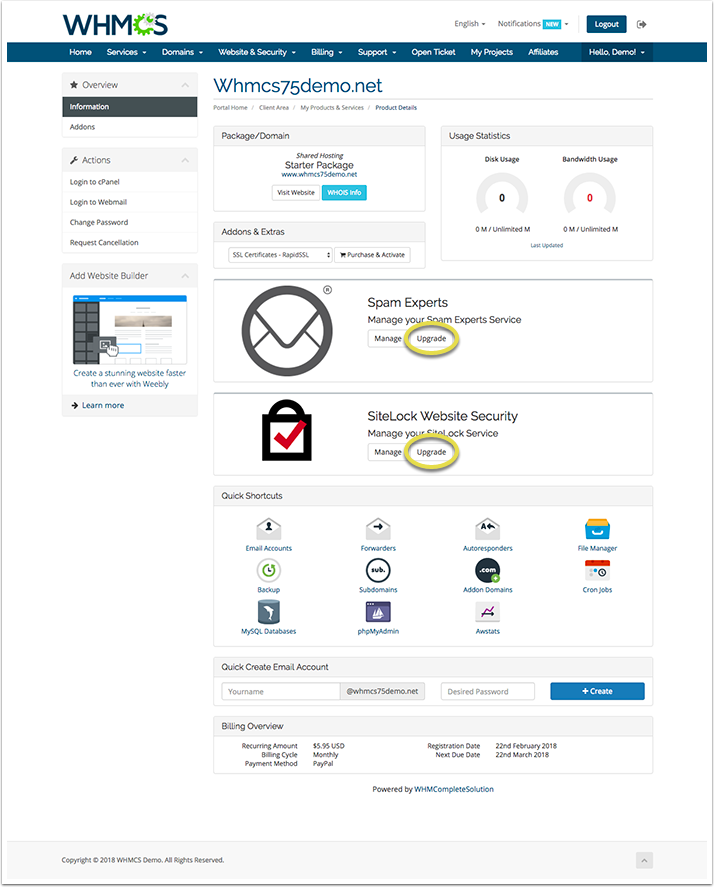This screenshot has height=887, width=714.
Task: Open the Email Accounts shortcut icon
Action: tap(269, 528)
